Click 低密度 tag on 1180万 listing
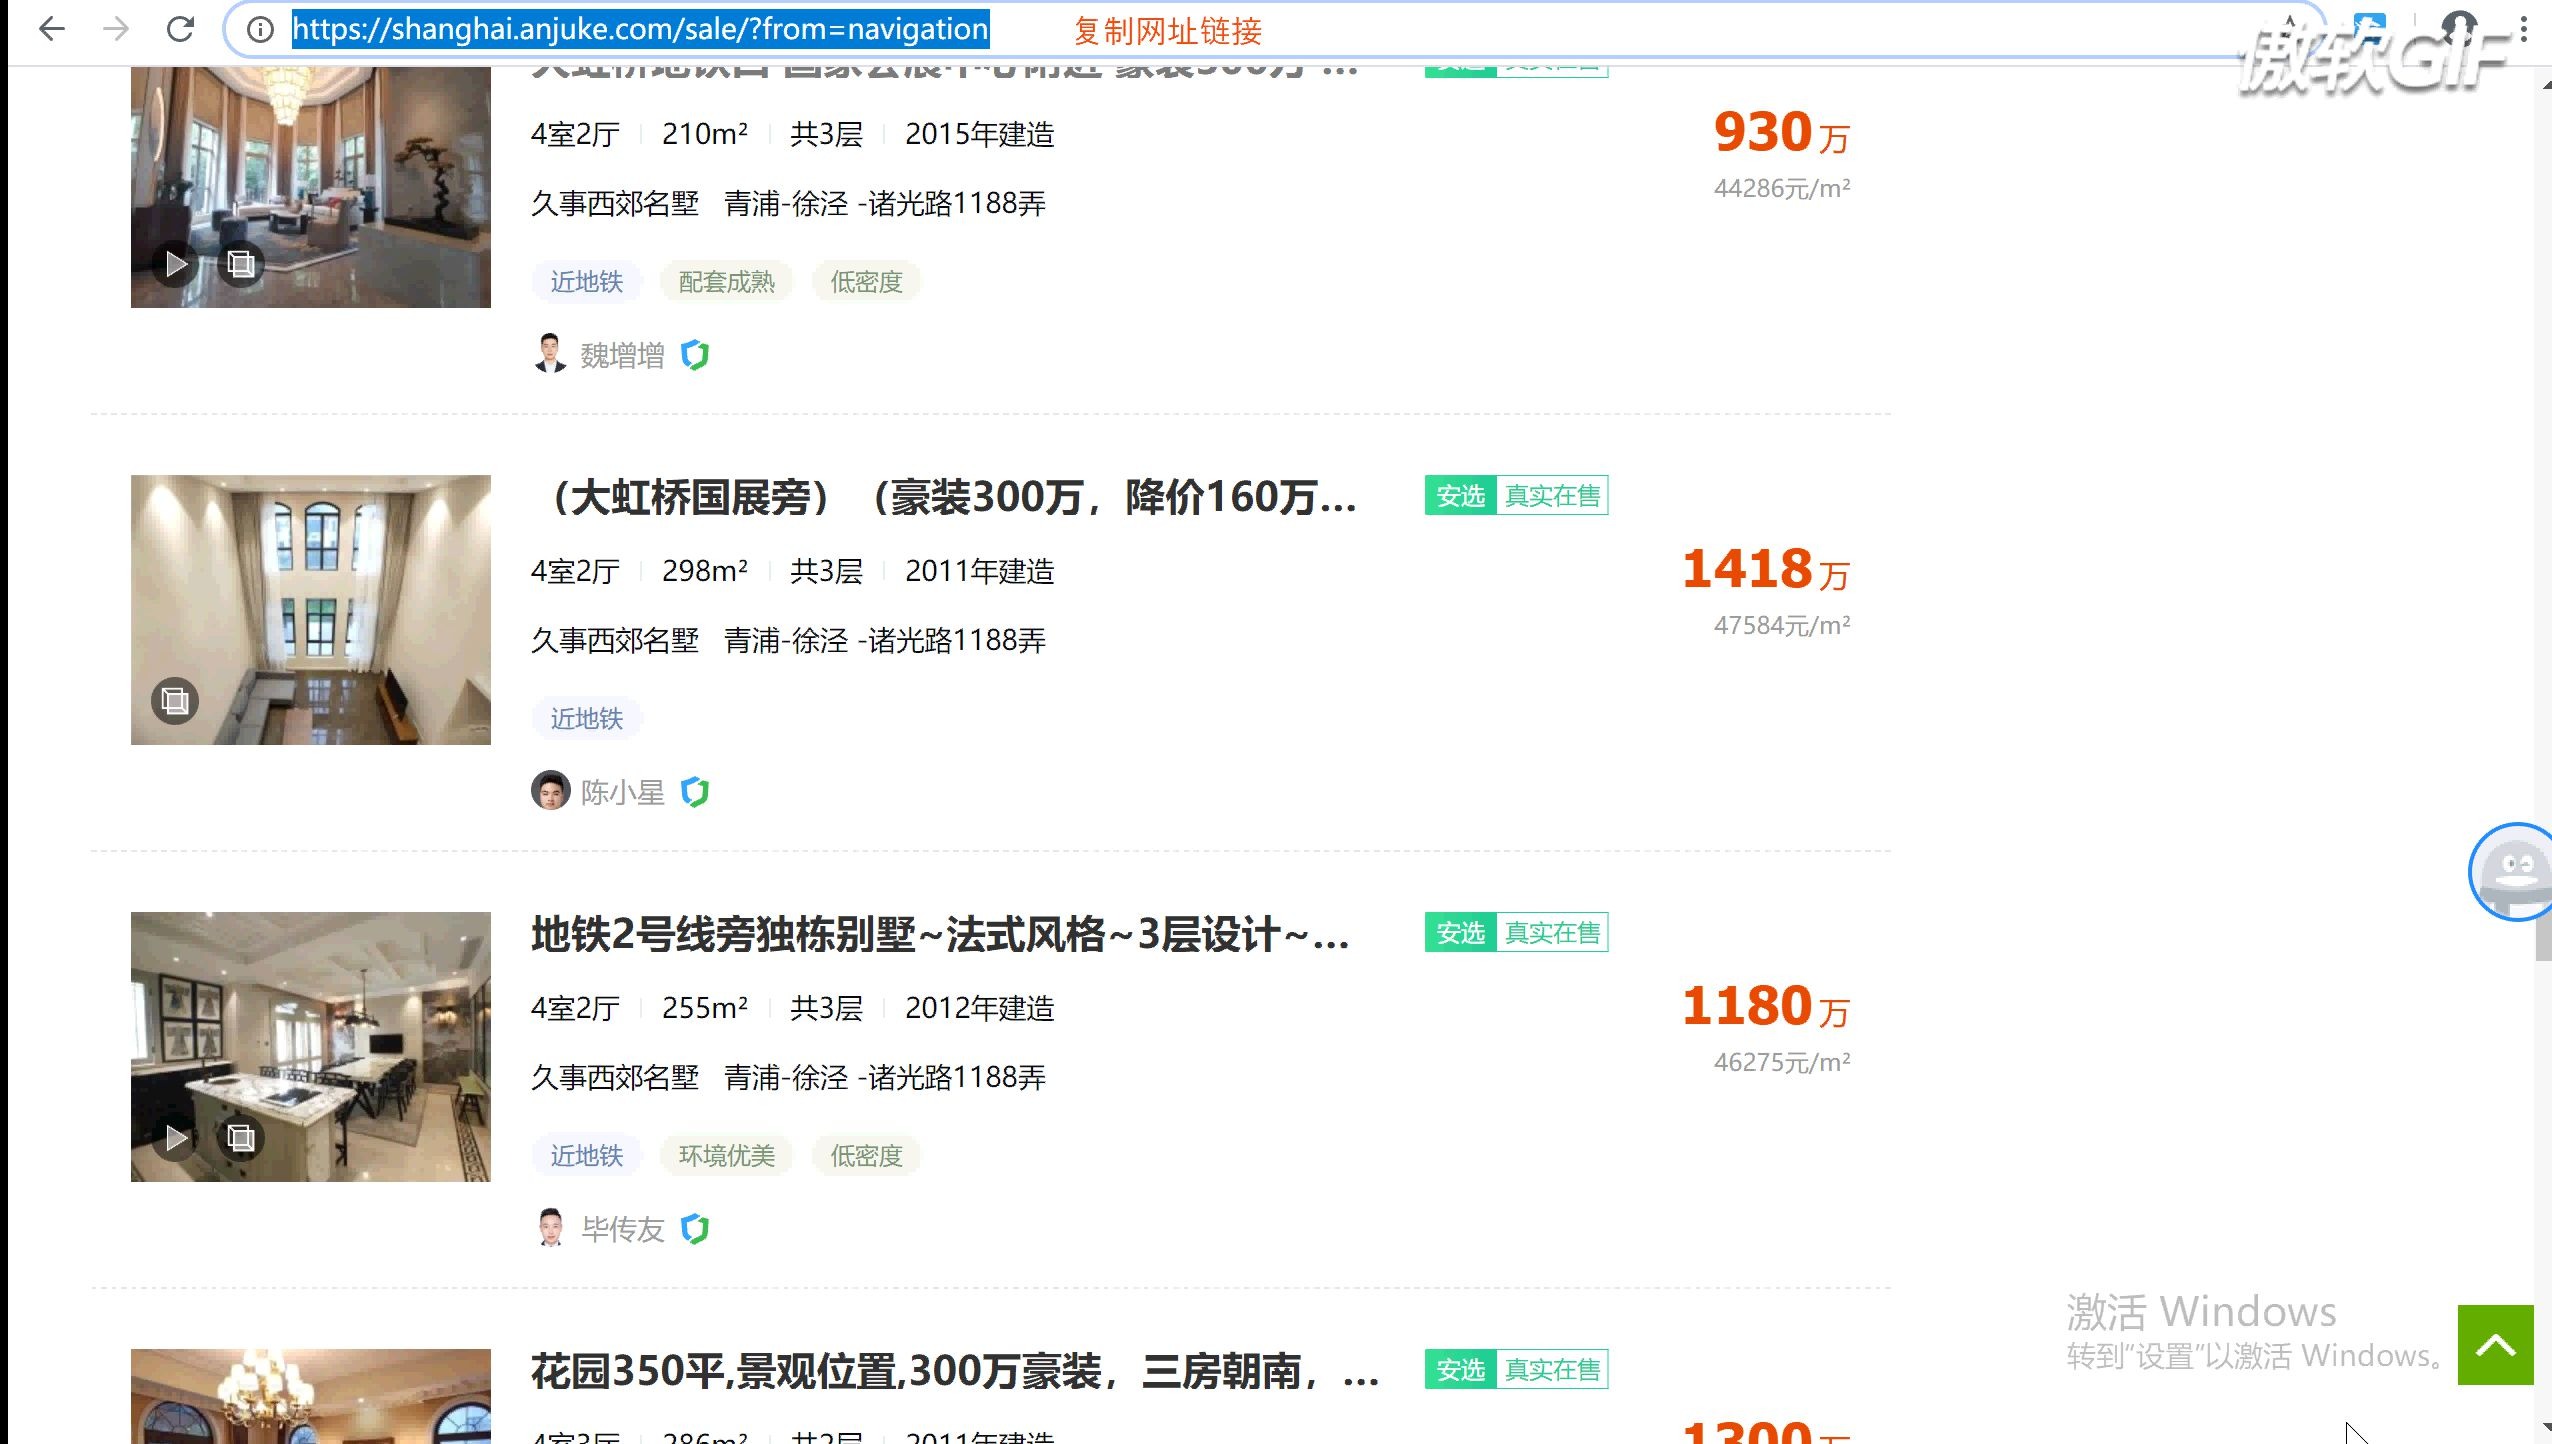Screen dimensions: 2552x1444 pyautogui.click(x=867, y=1156)
